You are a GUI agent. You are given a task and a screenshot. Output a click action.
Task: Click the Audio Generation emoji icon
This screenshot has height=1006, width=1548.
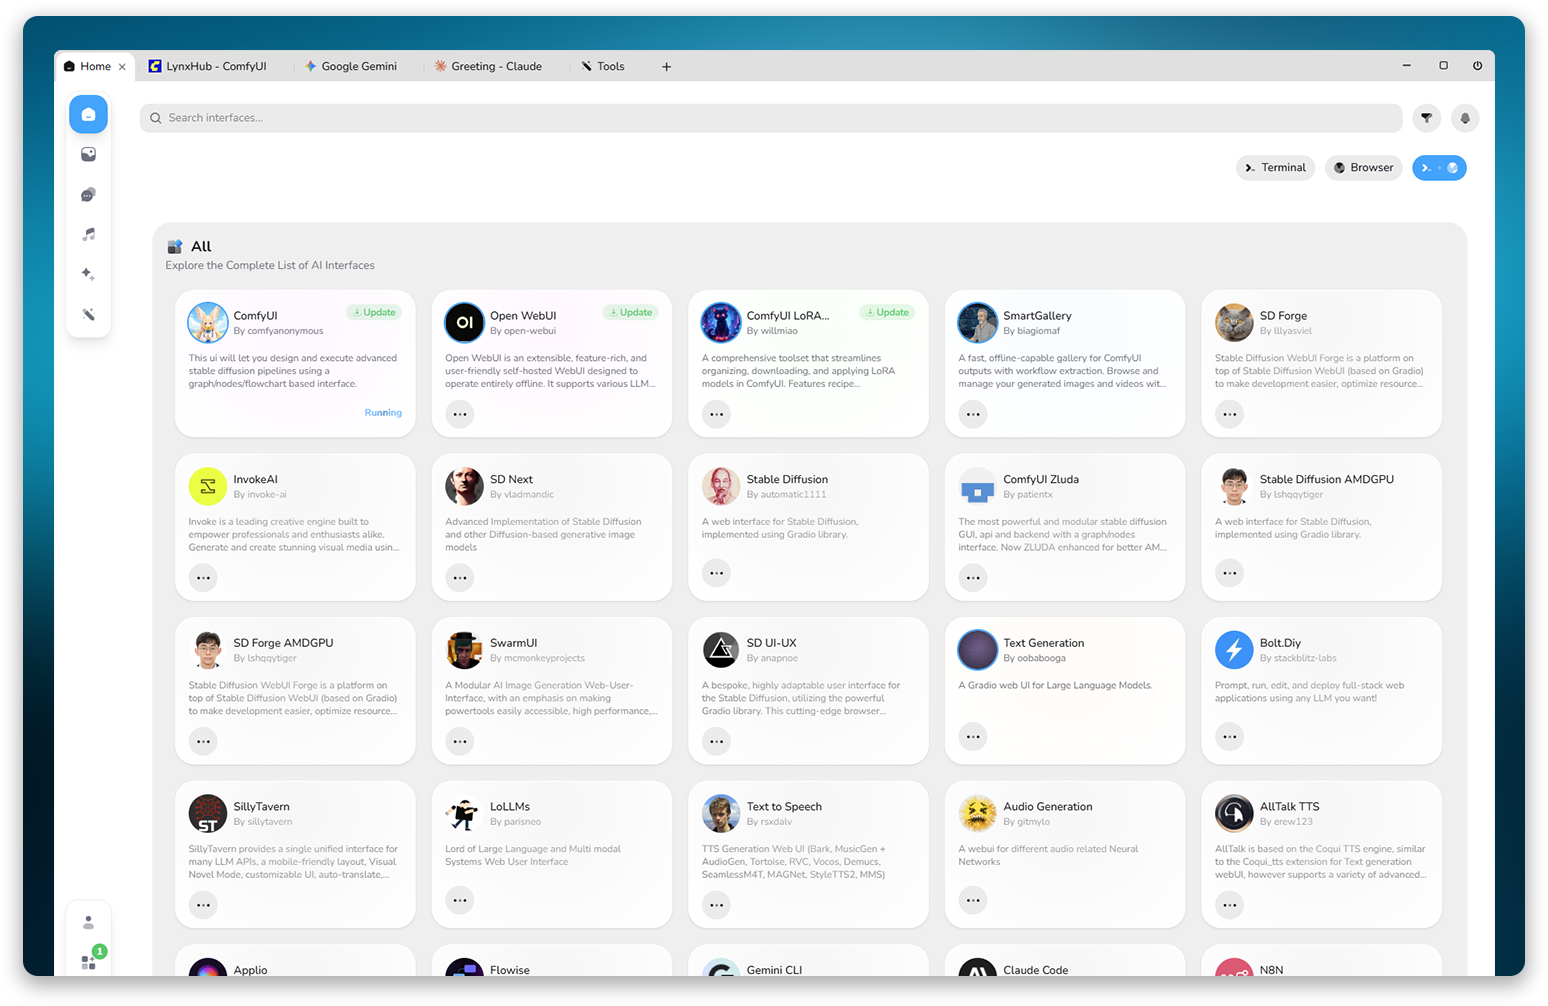click(977, 814)
